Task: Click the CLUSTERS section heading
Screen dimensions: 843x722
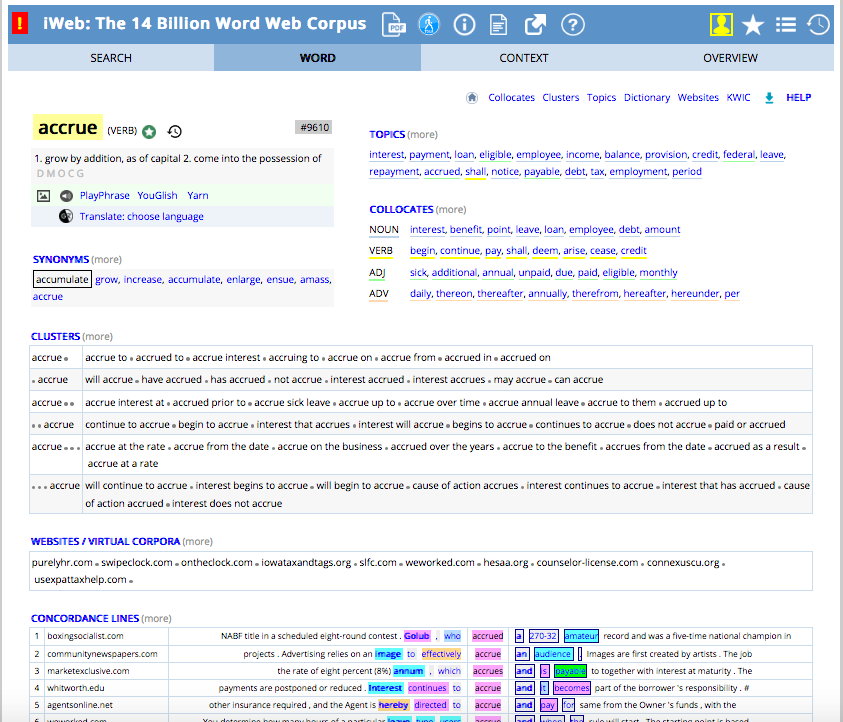Action: [x=55, y=337]
